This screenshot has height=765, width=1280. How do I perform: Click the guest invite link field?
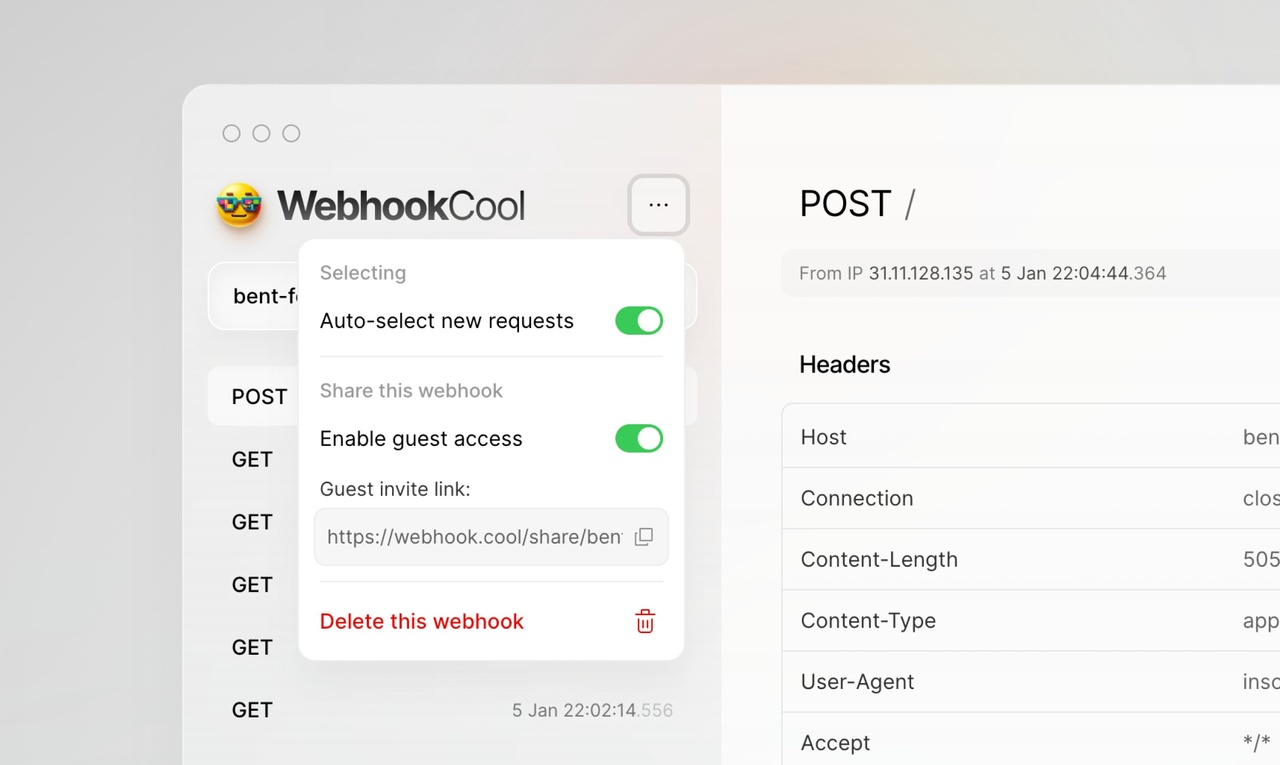point(470,536)
